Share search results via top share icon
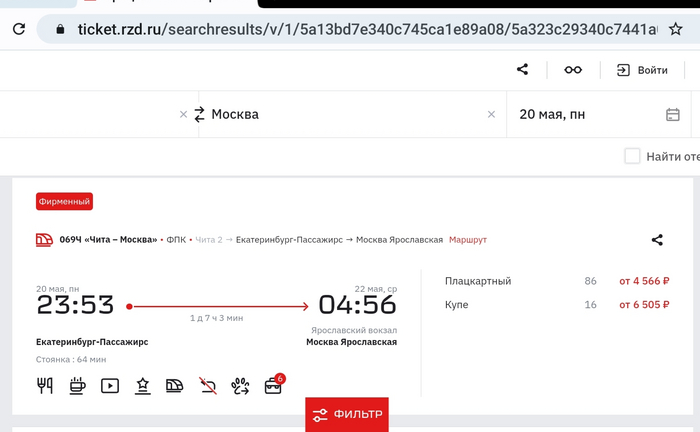 pos(522,69)
